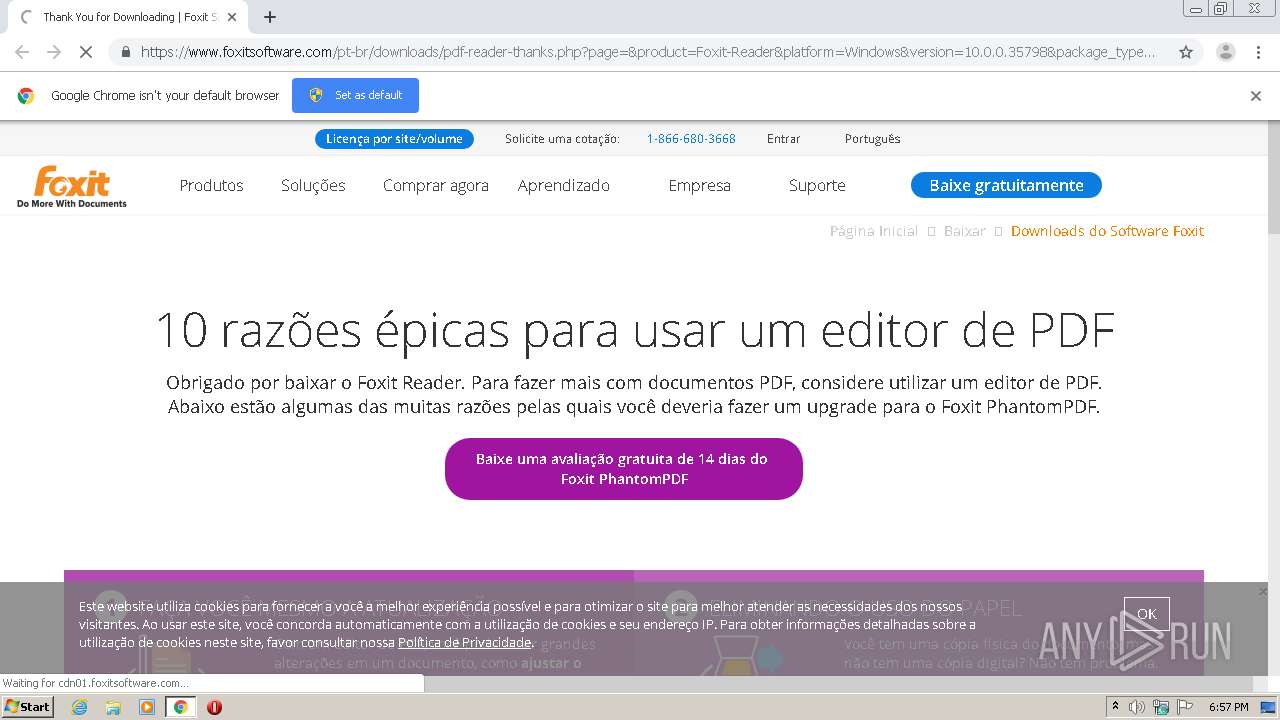This screenshot has height=720, width=1280.
Task: Click the Foxit logo
Action: 72,186
